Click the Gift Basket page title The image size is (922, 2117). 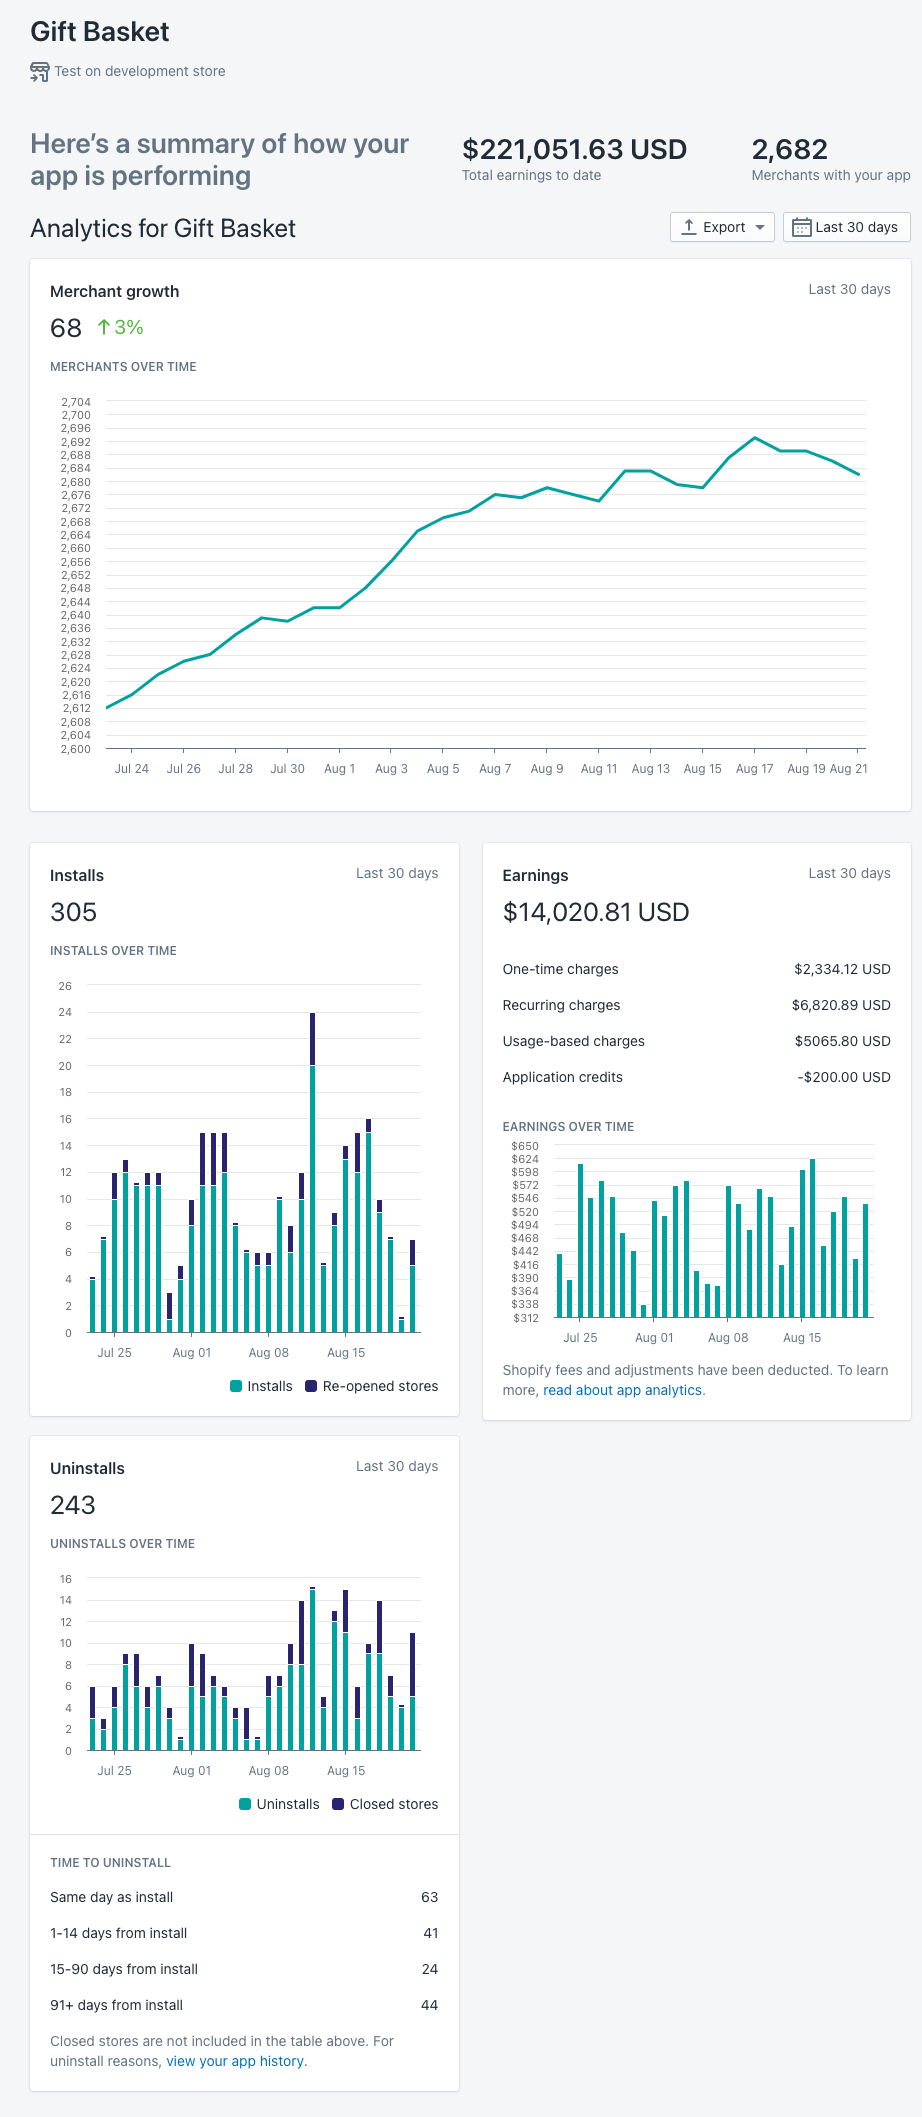100,32
